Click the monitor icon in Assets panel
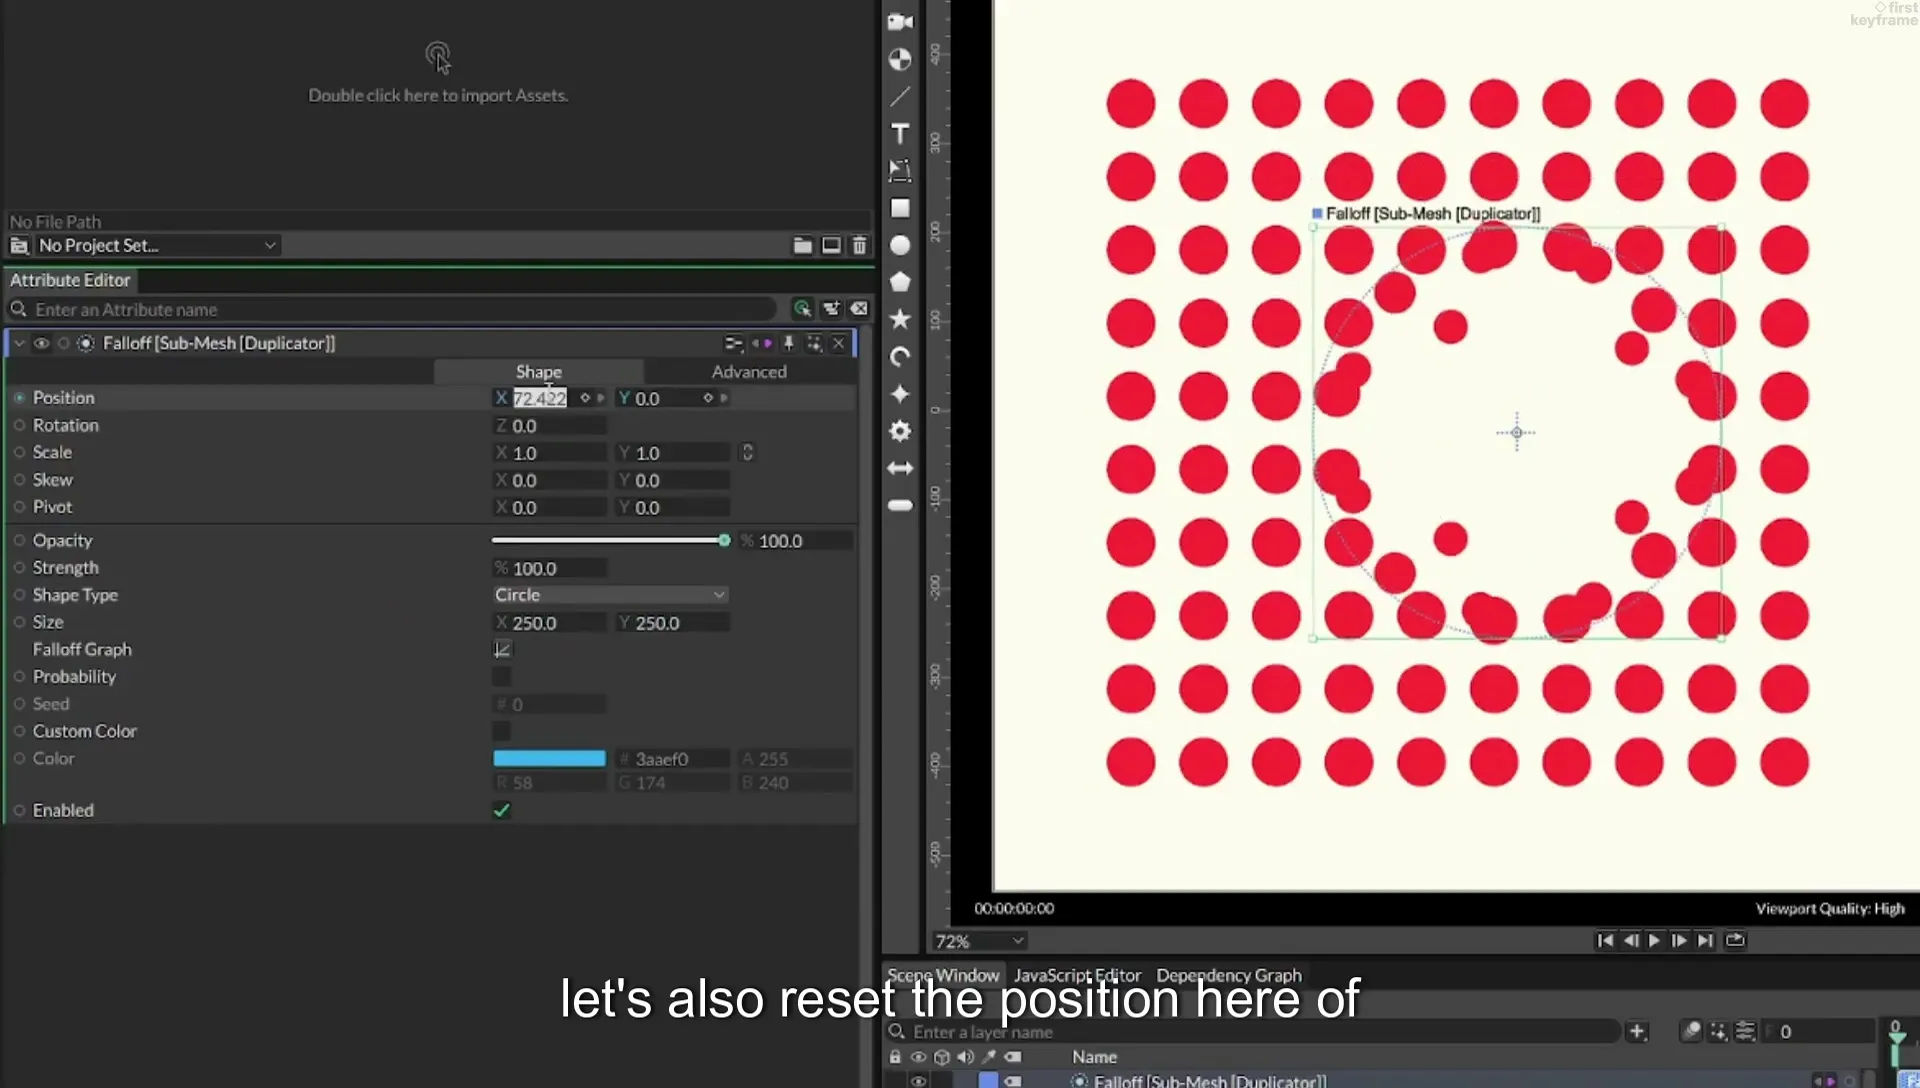Image resolution: width=1920 pixels, height=1088 pixels. pos(831,245)
